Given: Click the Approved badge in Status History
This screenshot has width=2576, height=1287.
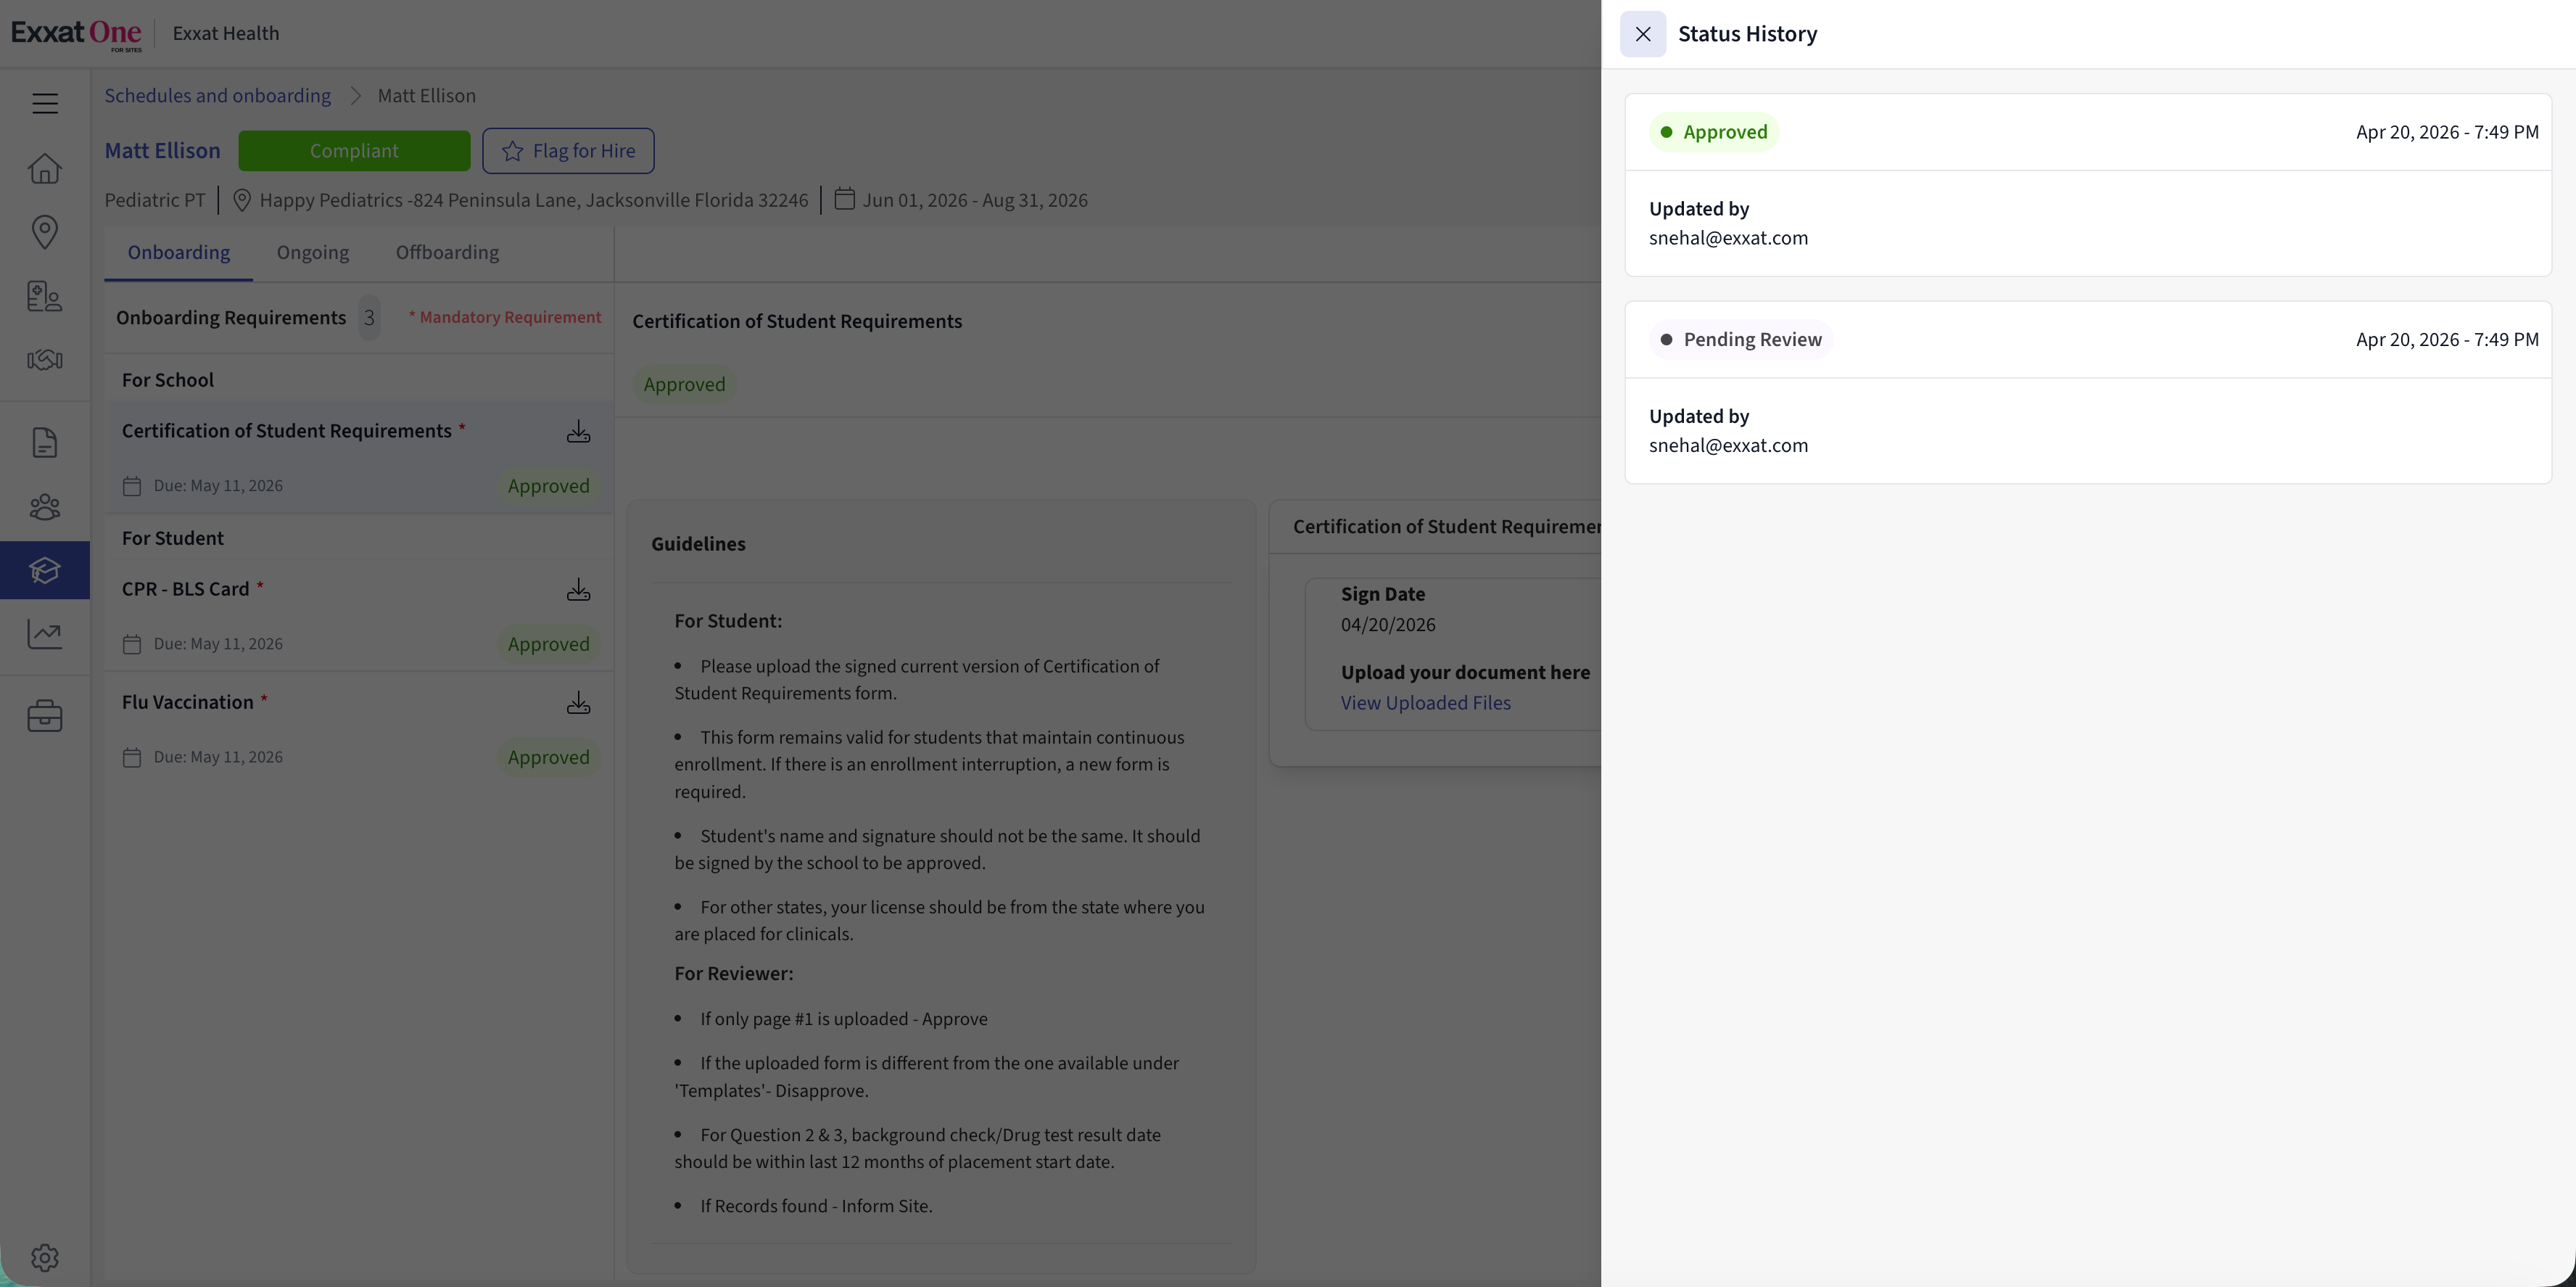Looking at the screenshot, I should 1714,132.
